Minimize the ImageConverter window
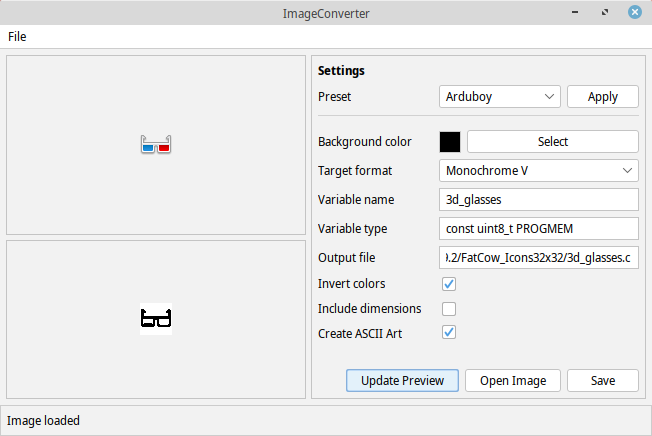Screen dimensions: 652x436 575,12
